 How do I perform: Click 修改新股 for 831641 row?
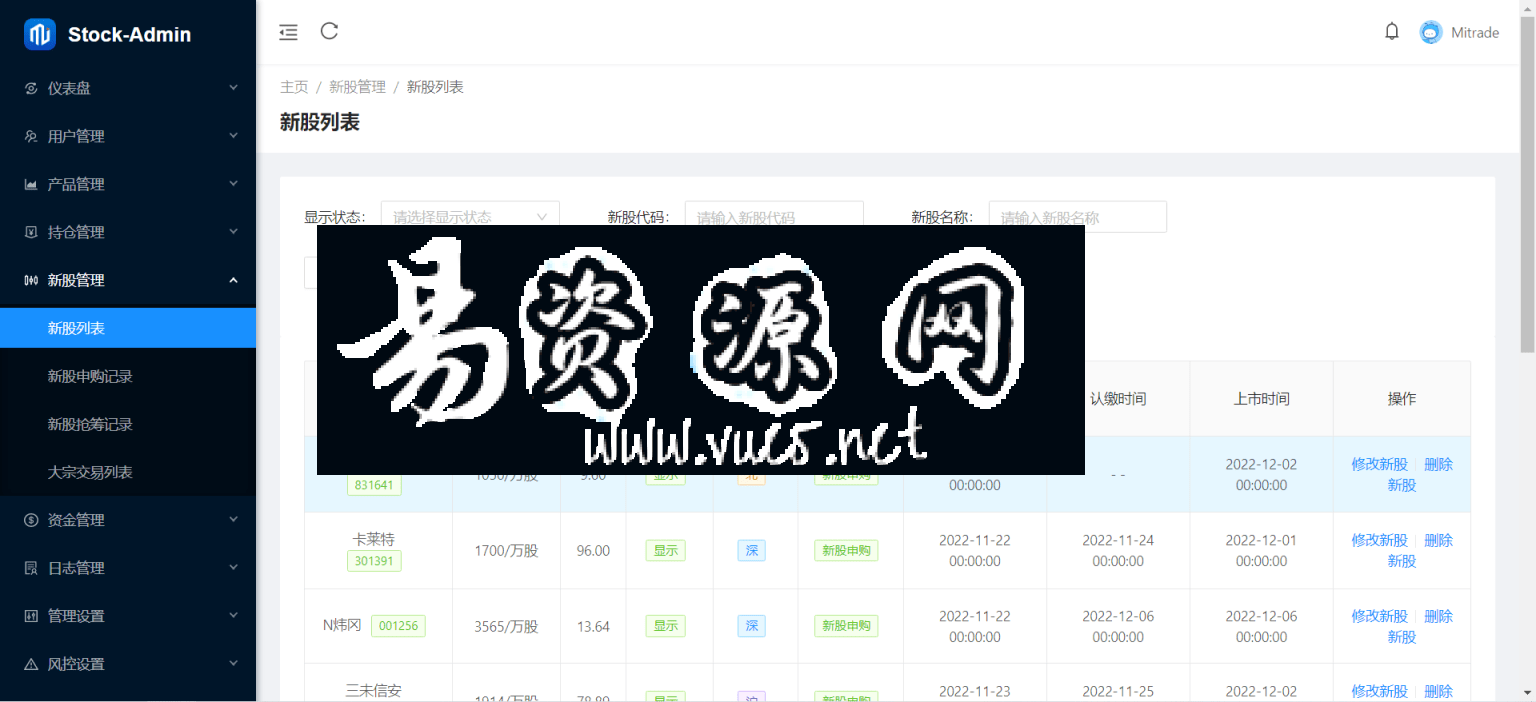click(1379, 464)
